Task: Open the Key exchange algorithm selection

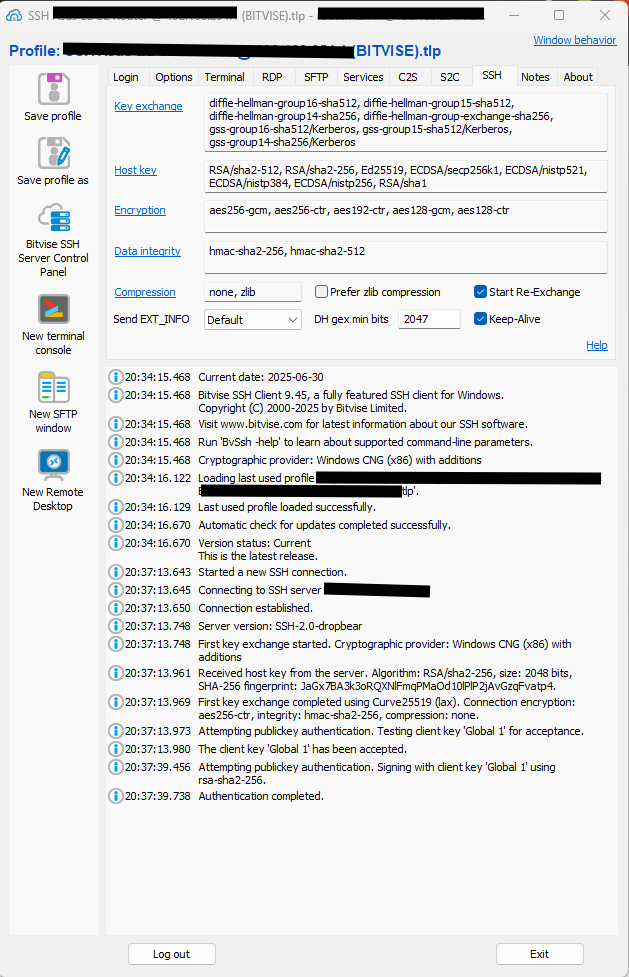Action: (148, 106)
